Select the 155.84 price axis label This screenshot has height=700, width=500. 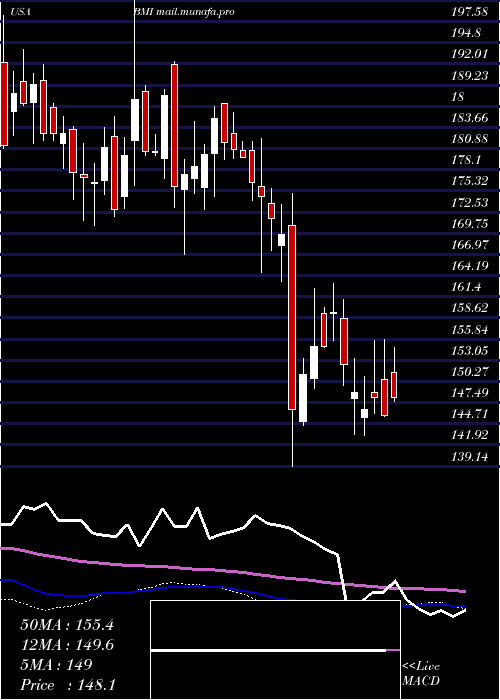point(470,329)
